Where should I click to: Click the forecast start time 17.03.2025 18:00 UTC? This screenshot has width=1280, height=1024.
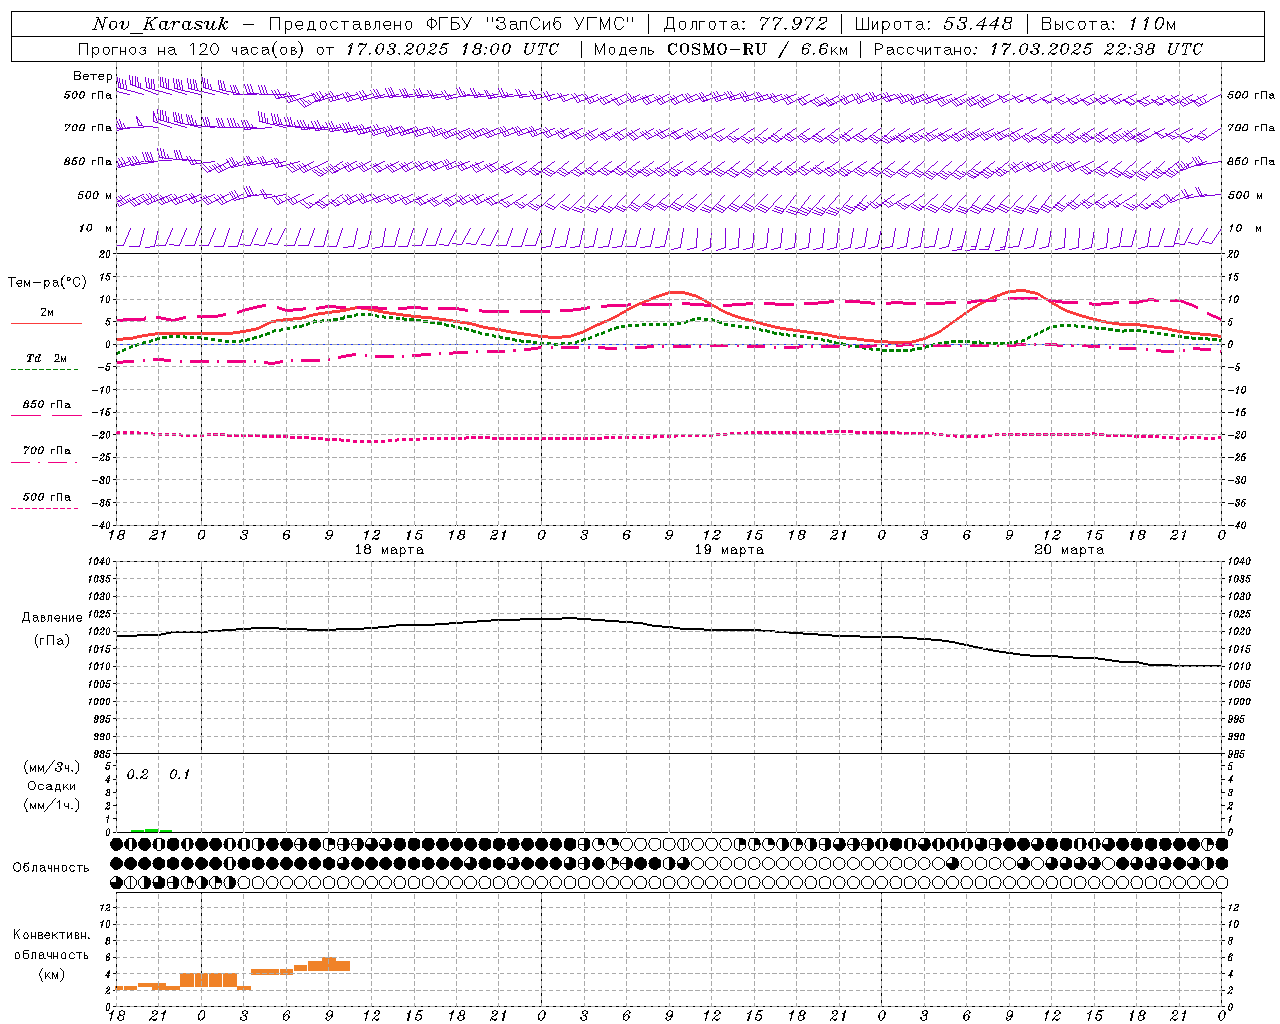452,49
